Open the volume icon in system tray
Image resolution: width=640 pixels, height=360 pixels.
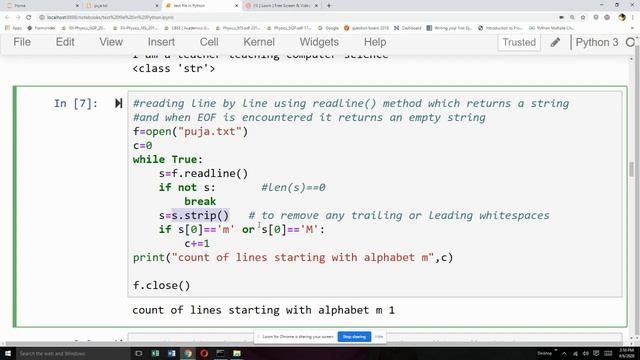[586, 353]
